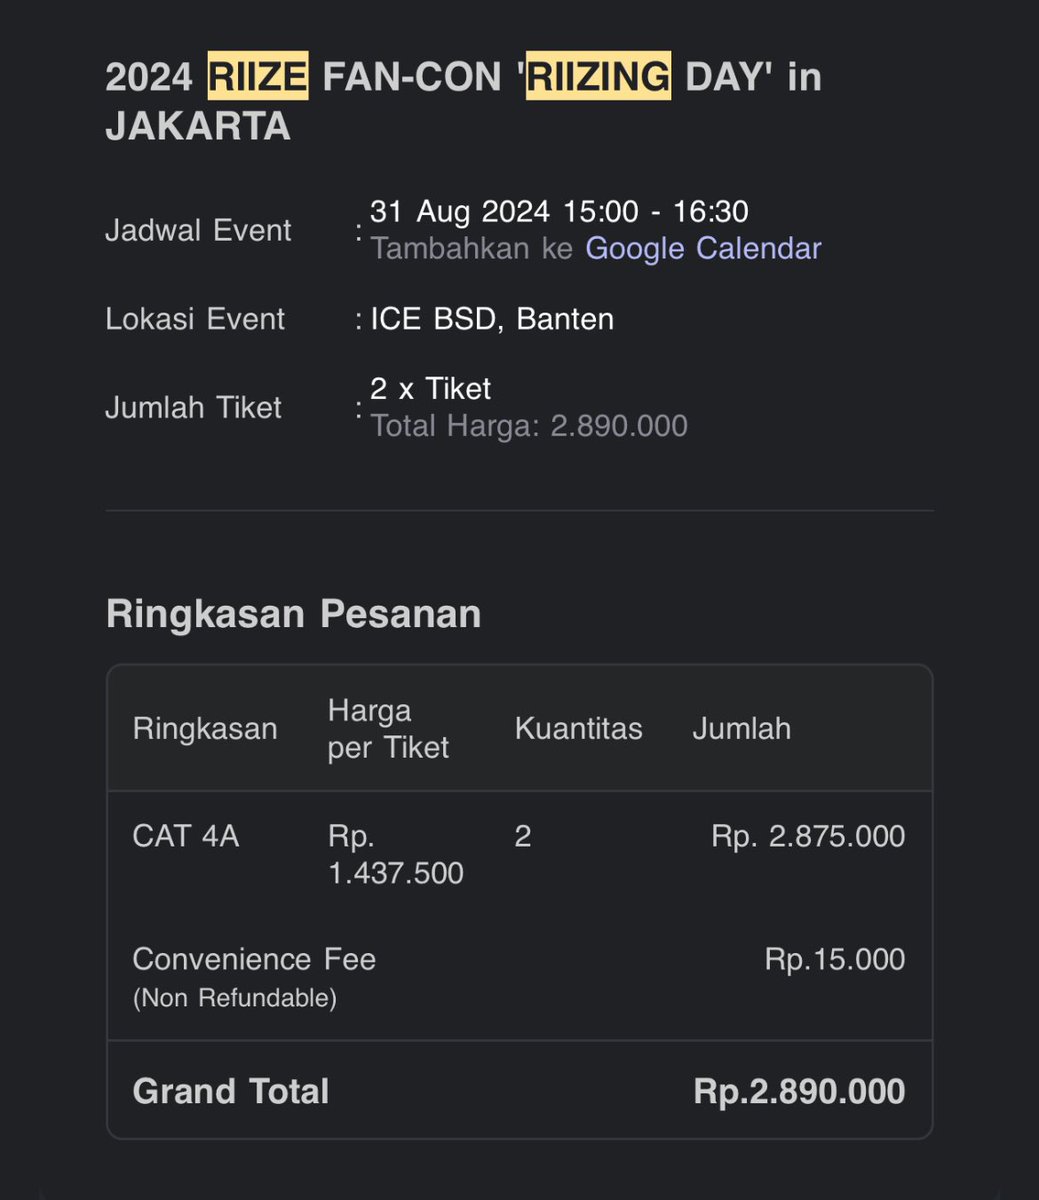
Task: Click the Jumlah column header
Action: (x=741, y=728)
